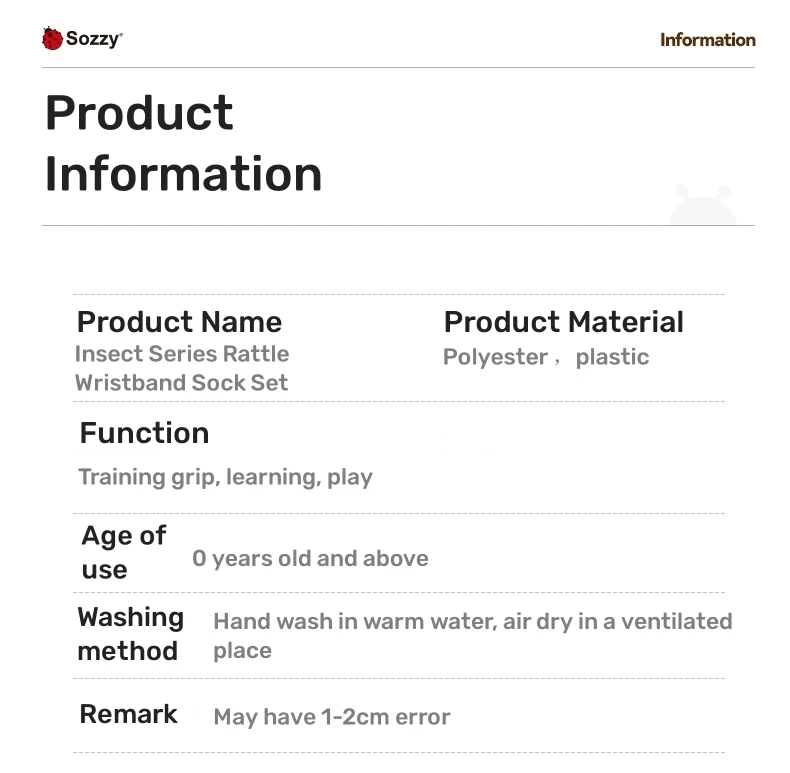The image size is (790, 773).
Task: Click 0 years old and above text
Action: click(x=310, y=559)
